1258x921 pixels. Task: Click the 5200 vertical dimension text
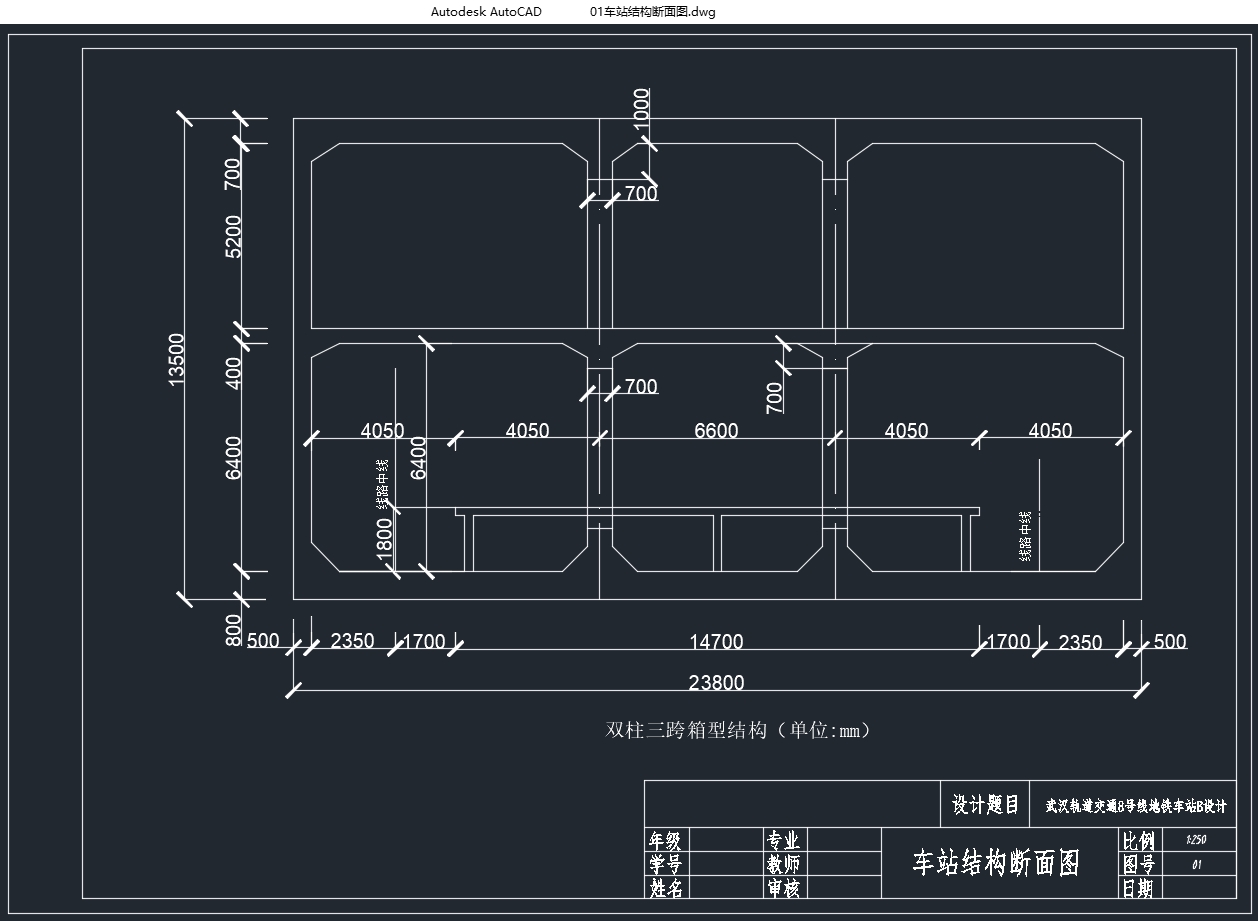(234, 236)
